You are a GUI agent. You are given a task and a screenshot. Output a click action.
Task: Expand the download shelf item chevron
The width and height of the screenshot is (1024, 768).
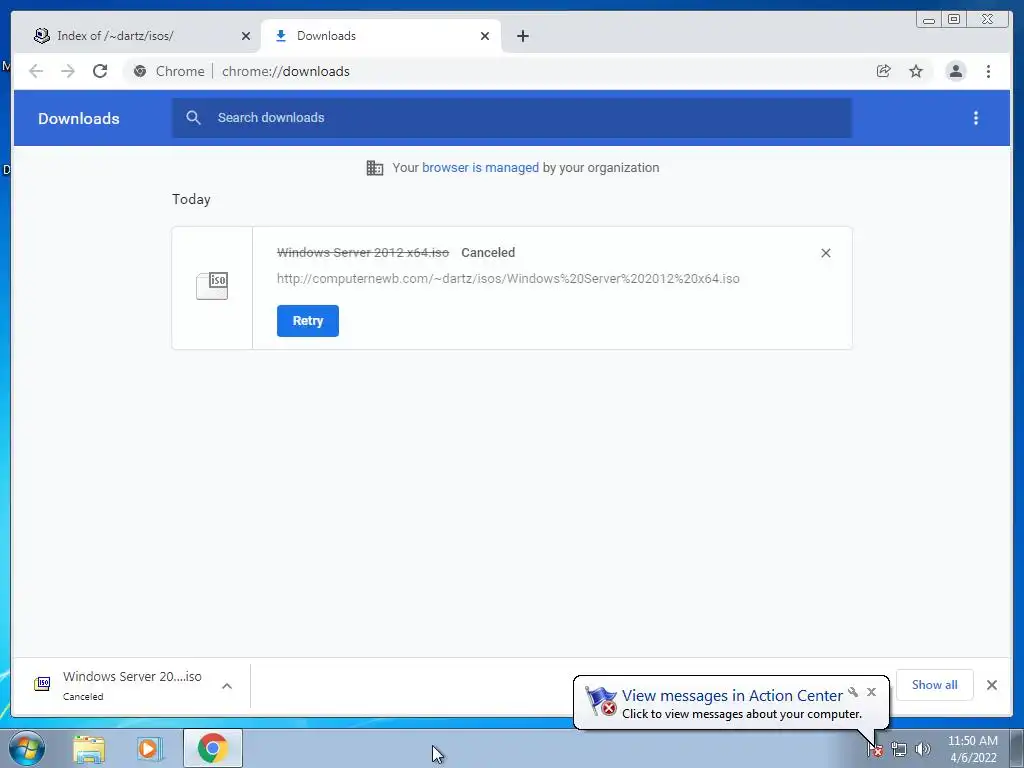pyautogui.click(x=227, y=686)
